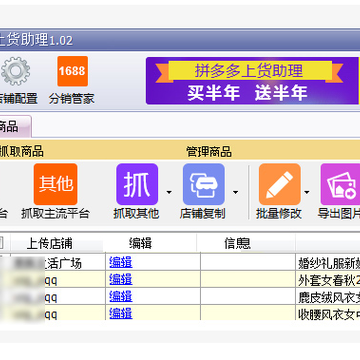
Task: Select the 外套女春秋 product title cell
Action: [x=328, y=279]
